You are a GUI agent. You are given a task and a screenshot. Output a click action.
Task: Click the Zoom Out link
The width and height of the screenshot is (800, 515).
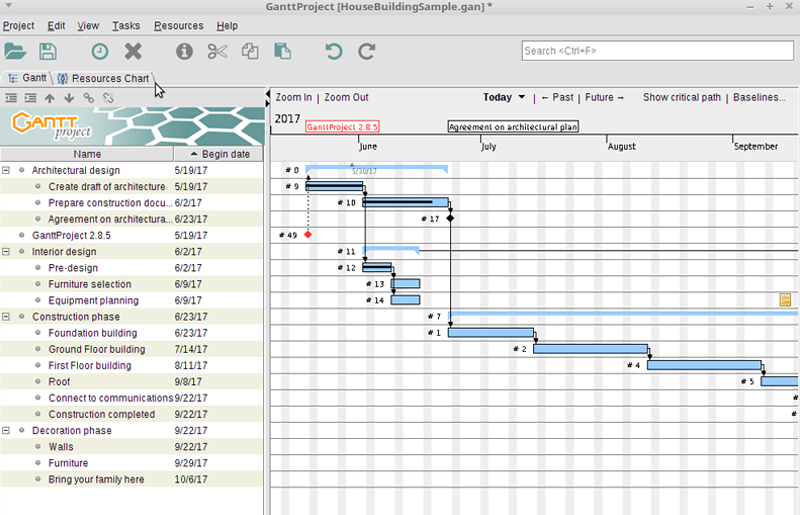tap(346, 97)
